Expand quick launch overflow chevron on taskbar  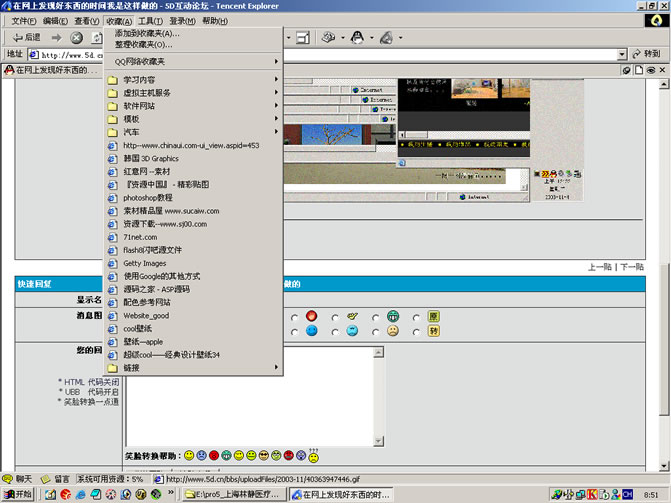pos(171,492)
